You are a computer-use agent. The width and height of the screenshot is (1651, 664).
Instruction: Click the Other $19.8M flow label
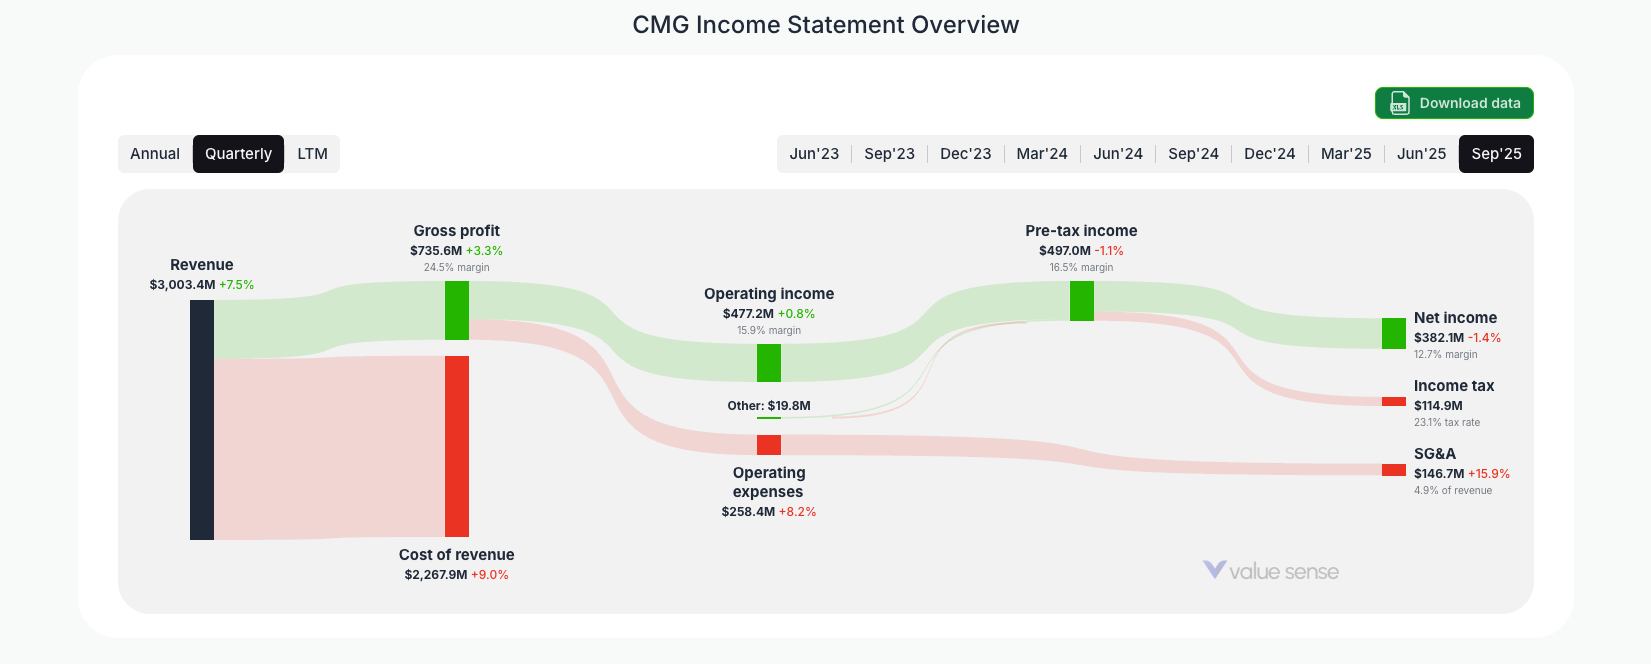tap(769, 406)
